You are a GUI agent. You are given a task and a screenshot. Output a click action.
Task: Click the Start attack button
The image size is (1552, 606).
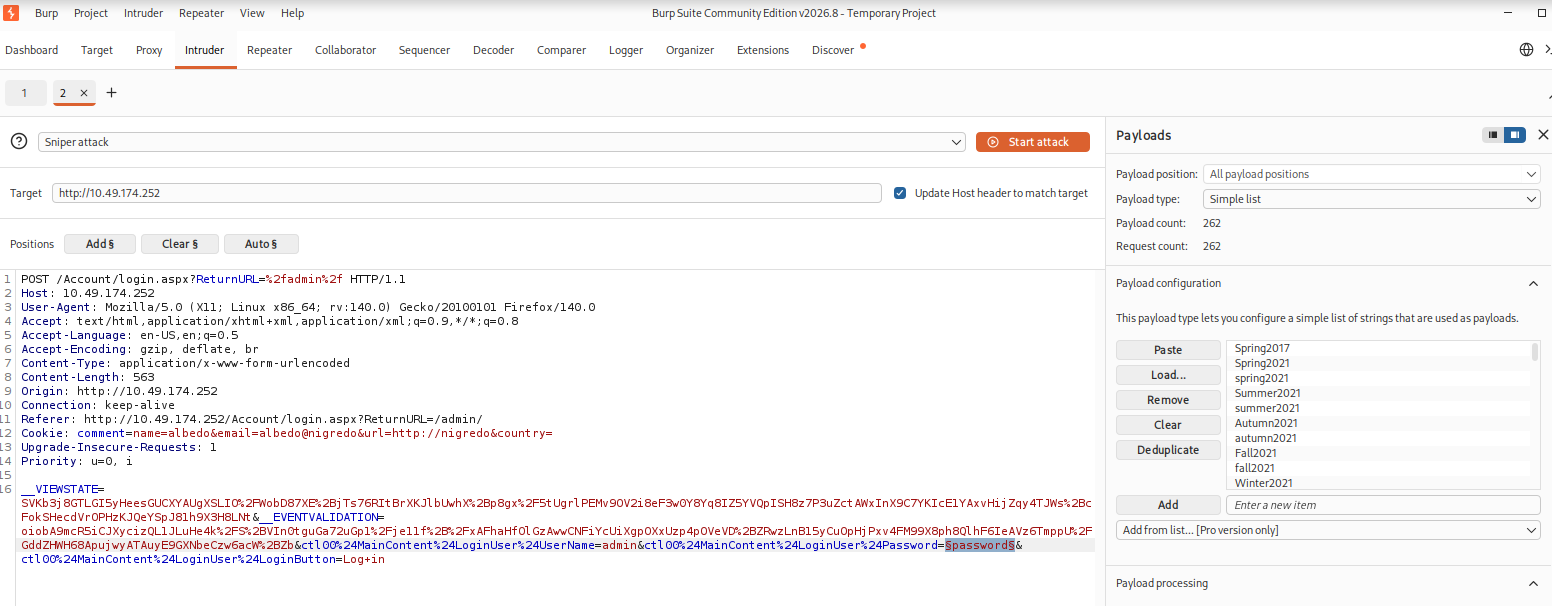(1033, 142)
